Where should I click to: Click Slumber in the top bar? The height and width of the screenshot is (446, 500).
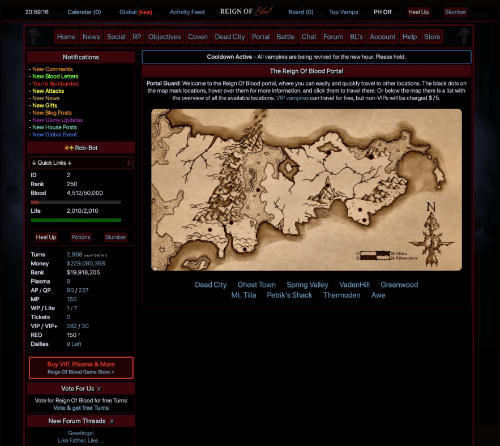pos(455,12)
